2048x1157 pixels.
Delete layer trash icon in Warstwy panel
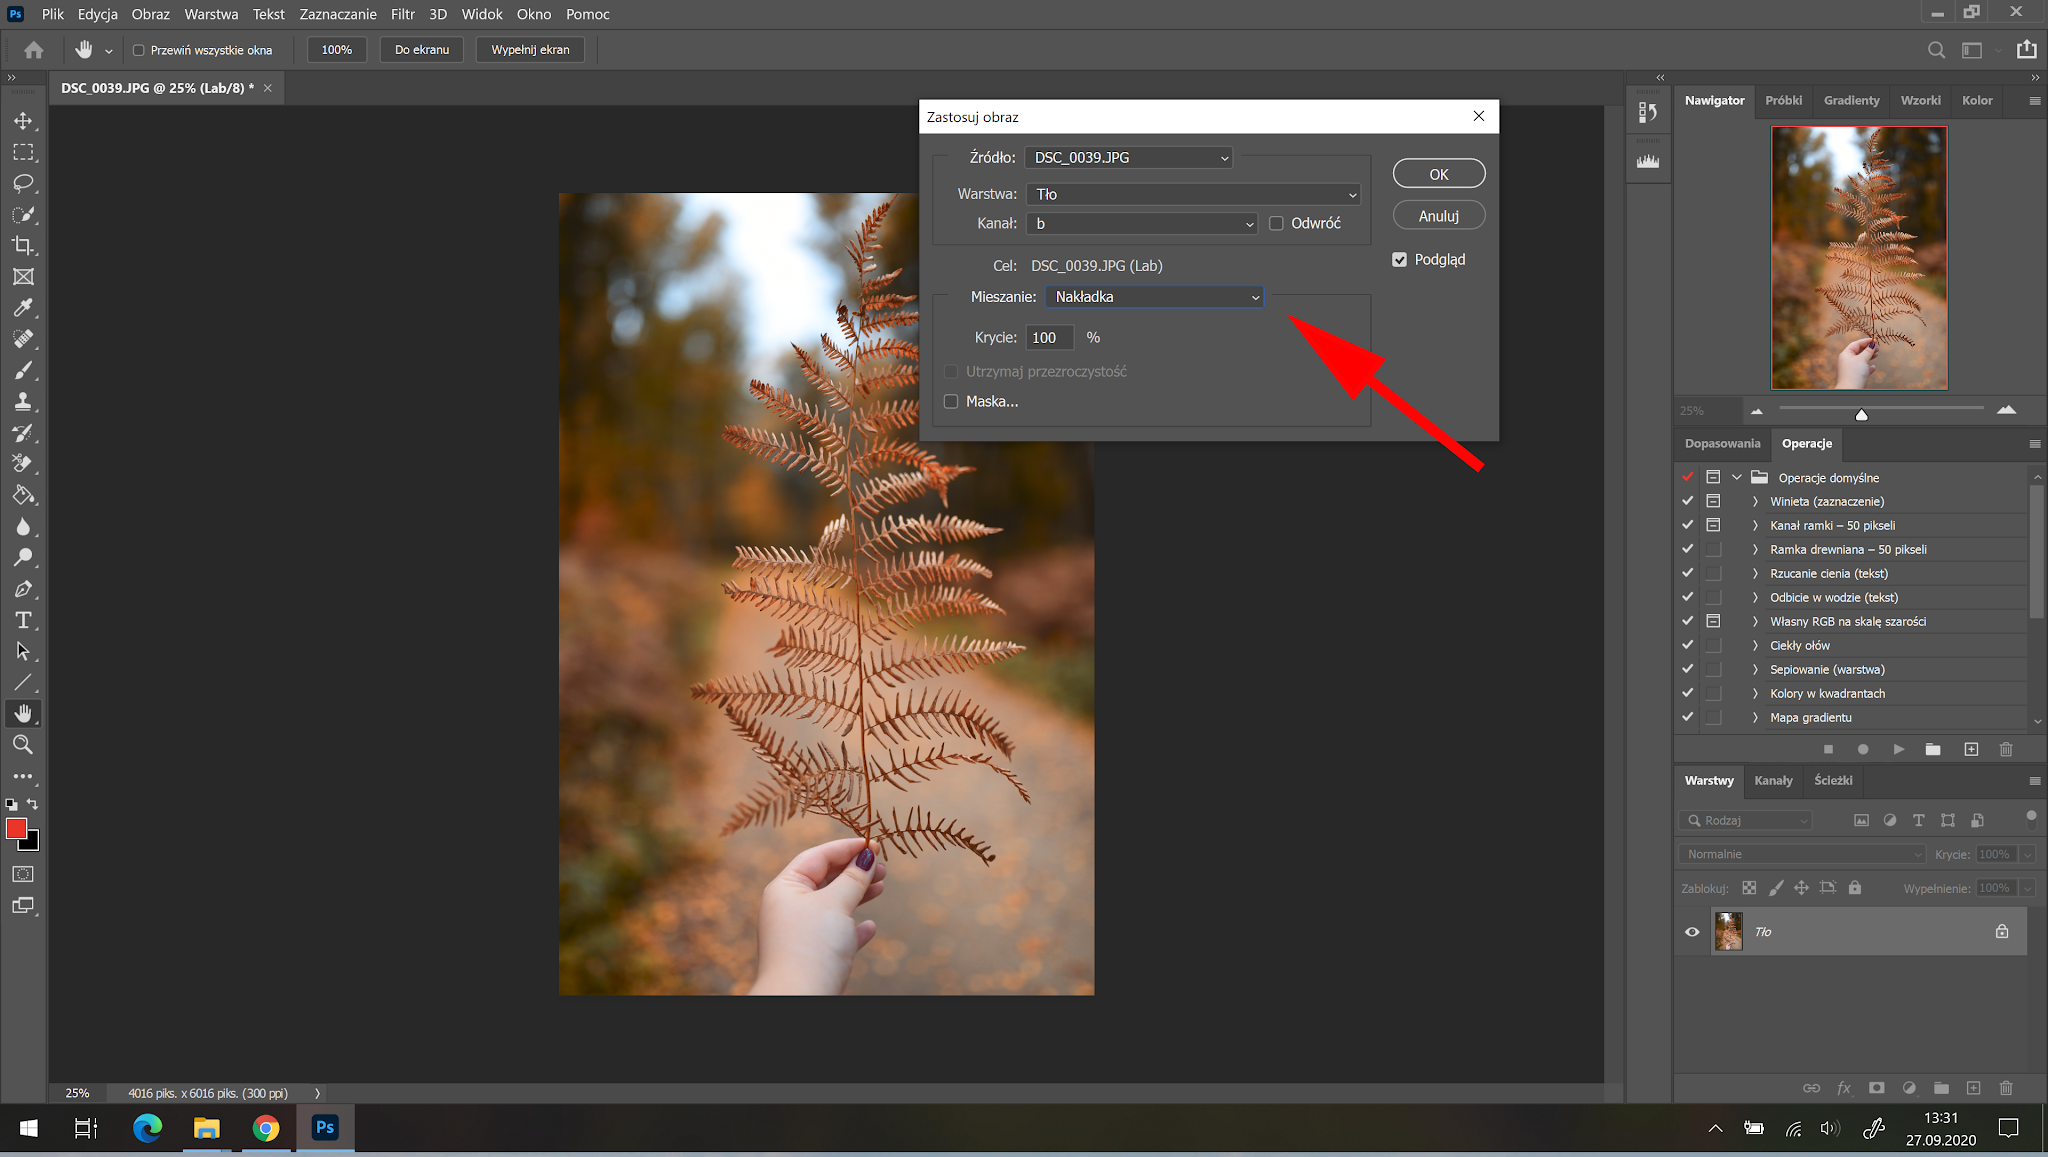point(2006,1088)
